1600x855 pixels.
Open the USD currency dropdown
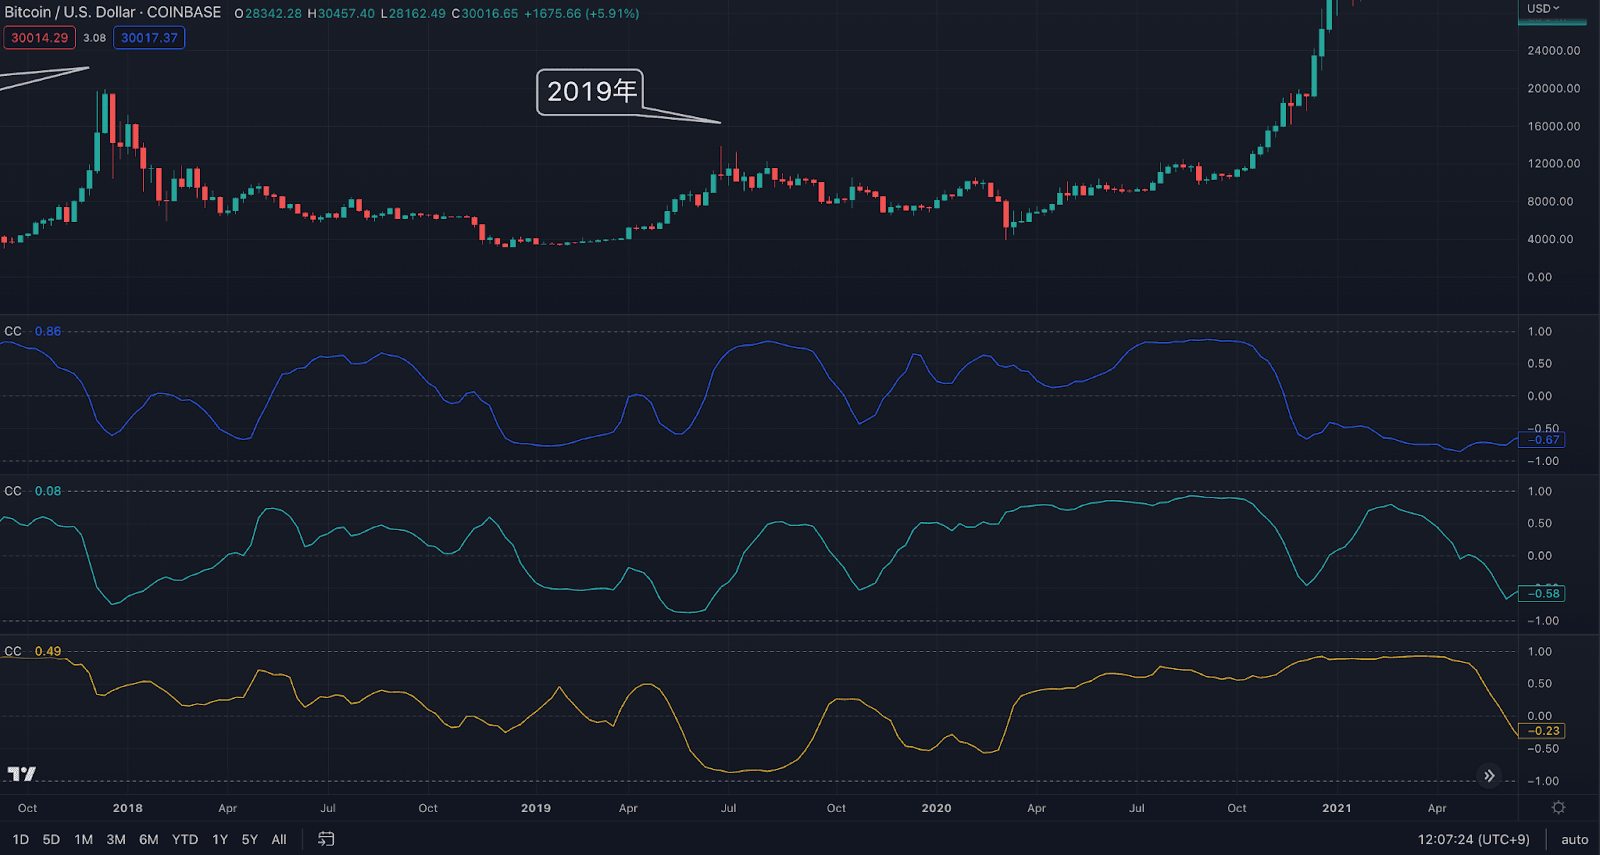[1543, 9]
